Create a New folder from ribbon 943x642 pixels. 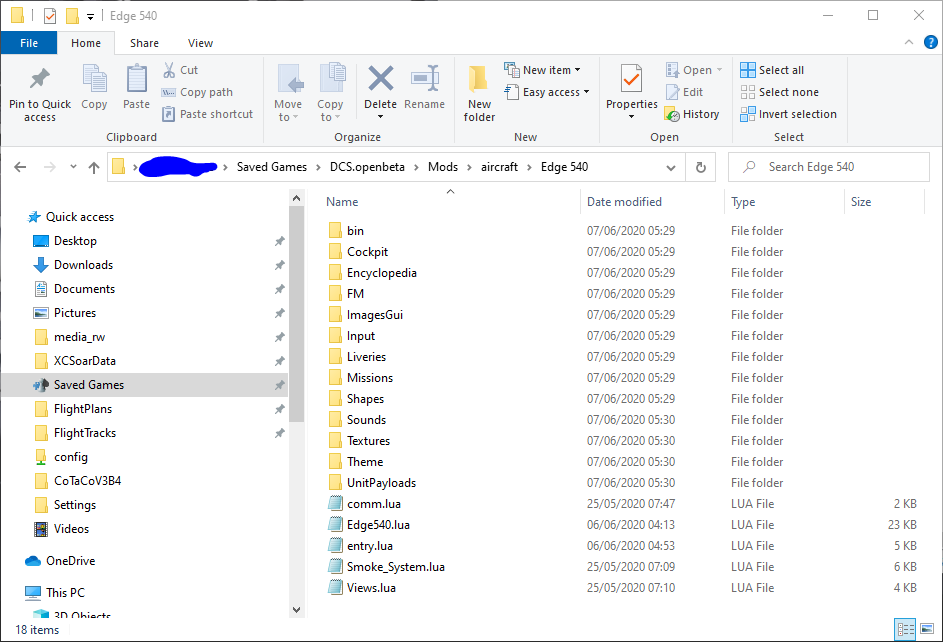pos(479,93)
